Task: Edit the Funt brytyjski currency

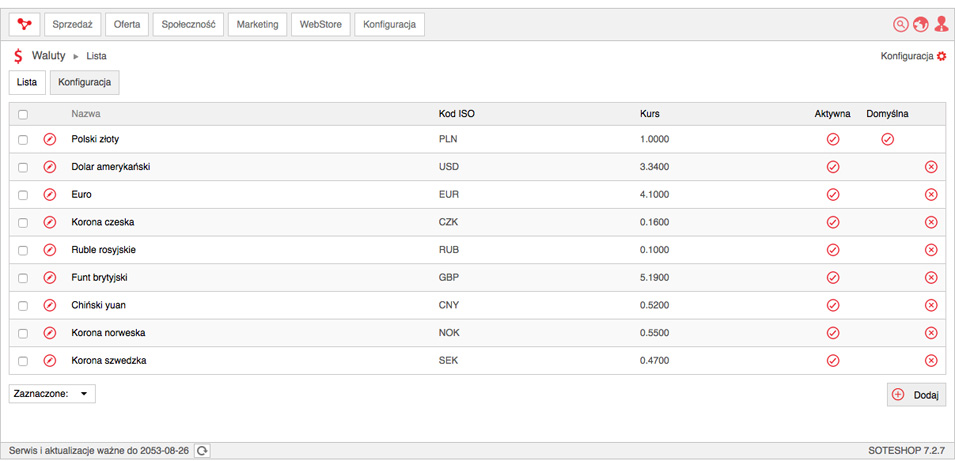Action: (50, 278)
